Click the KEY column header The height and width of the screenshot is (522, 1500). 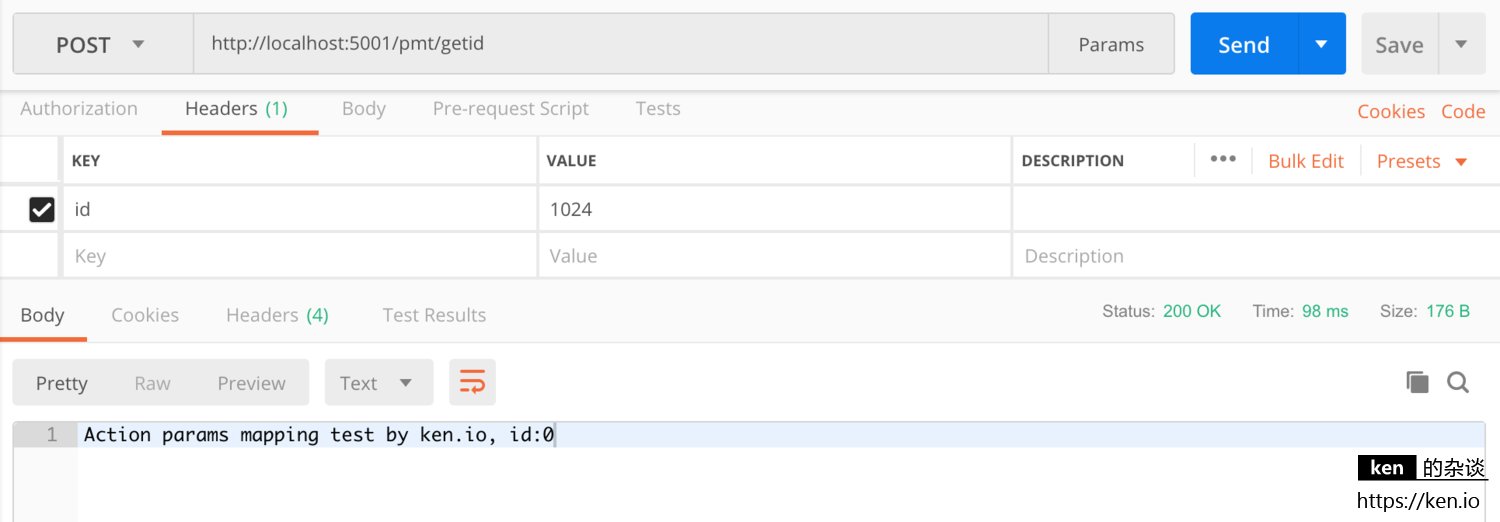coord(86,161)
